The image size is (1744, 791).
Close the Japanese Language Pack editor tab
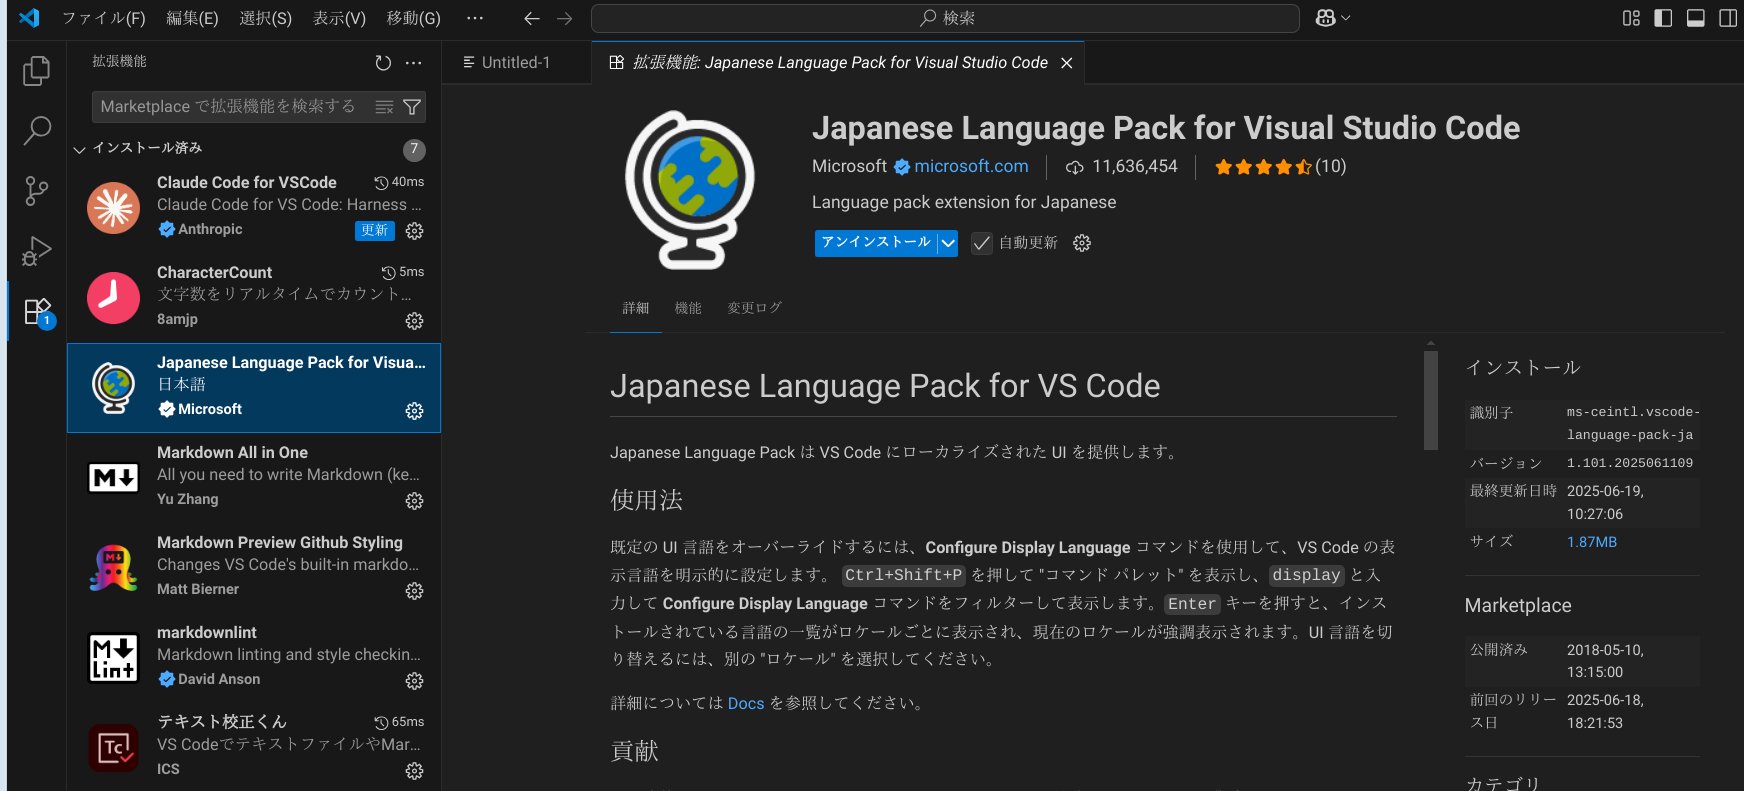[1066, 63]
